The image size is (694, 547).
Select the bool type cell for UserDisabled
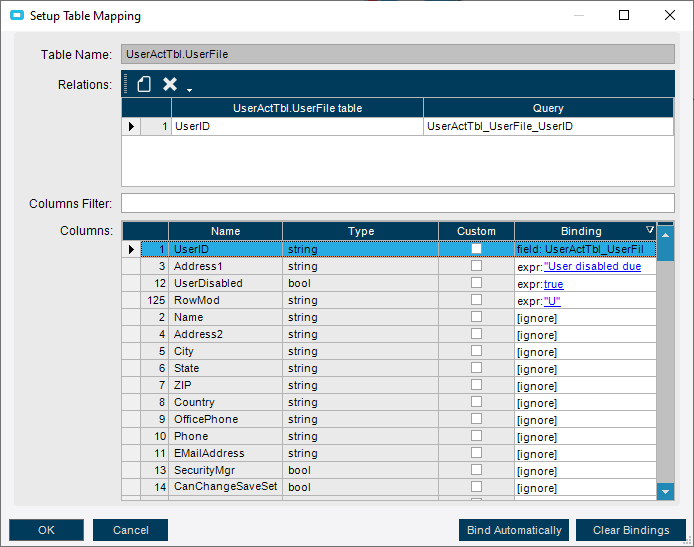point(361,283)
